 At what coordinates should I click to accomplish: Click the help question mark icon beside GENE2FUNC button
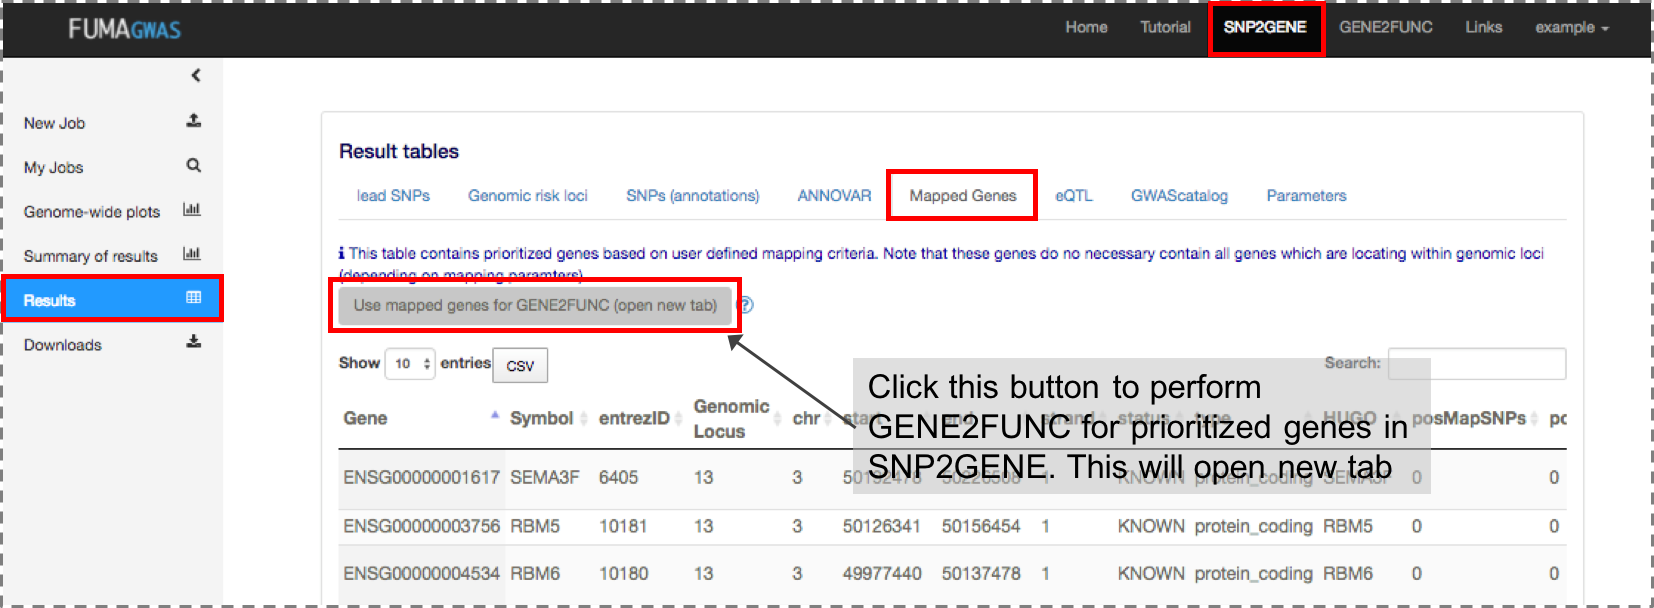pyautogui.click(x=745, y=305)
